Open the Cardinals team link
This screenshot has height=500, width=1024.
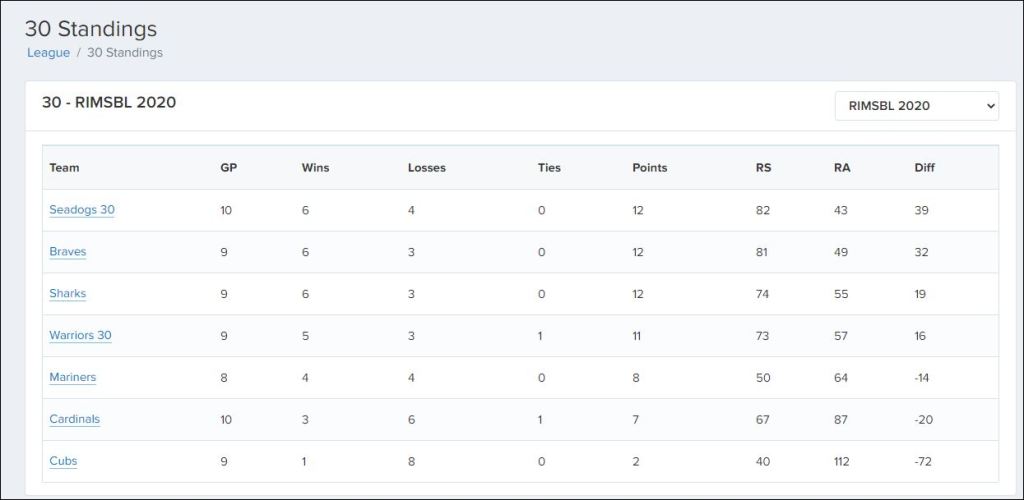click(x=75, y=420)
